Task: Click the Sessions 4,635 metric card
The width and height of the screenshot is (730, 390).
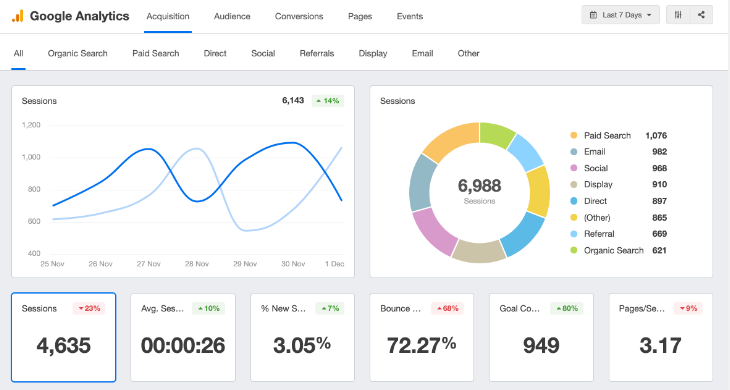Action: click(x=63, y=337)
